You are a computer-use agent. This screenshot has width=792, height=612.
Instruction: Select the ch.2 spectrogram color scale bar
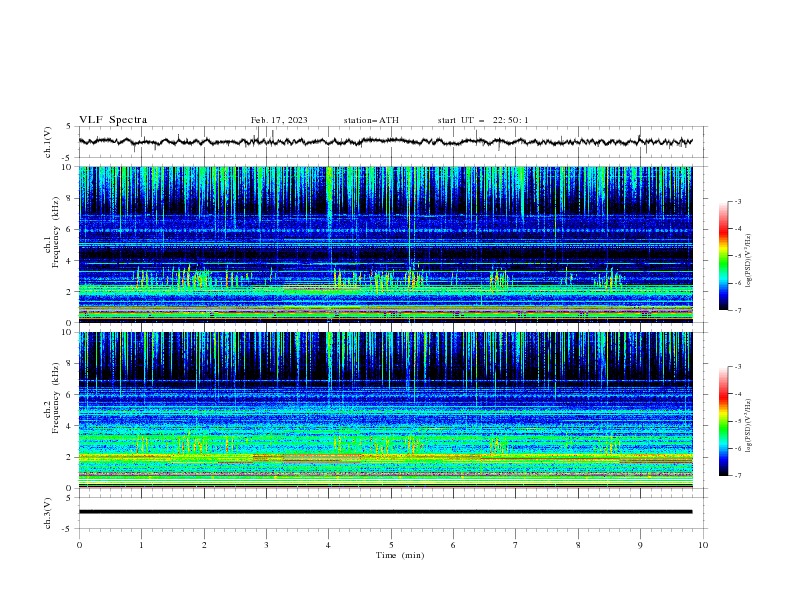[x=723, y=421]
